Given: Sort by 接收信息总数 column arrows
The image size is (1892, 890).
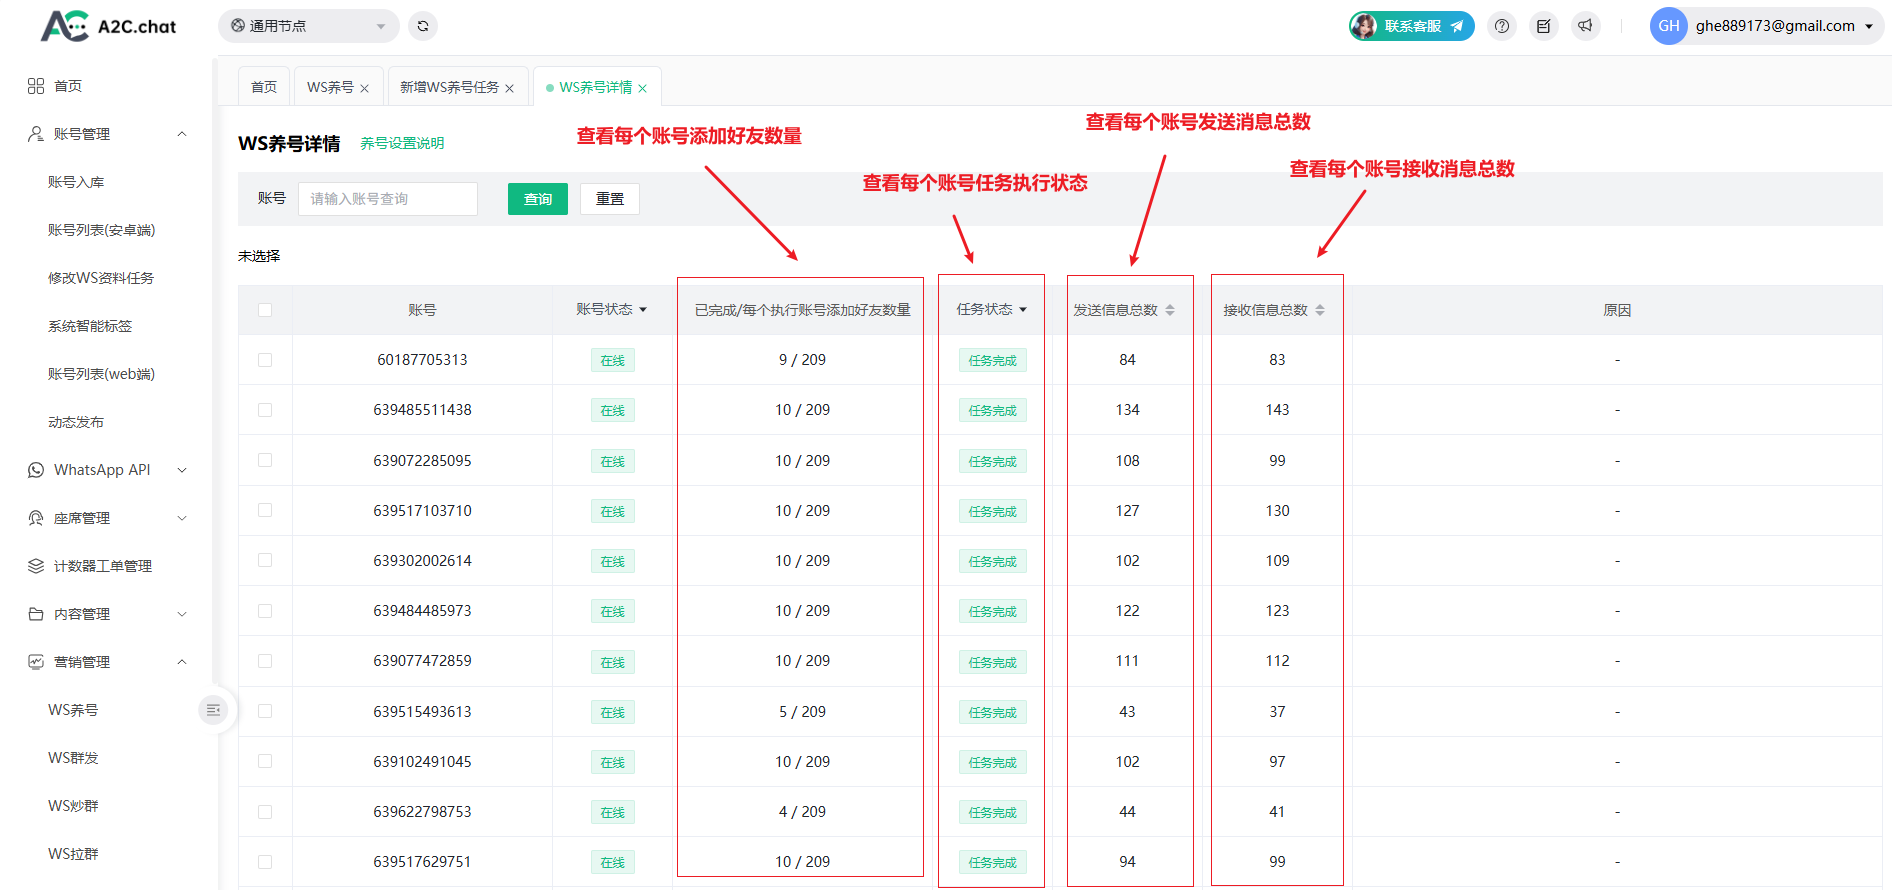Looking at the screenshot, I should point(1320,310).
